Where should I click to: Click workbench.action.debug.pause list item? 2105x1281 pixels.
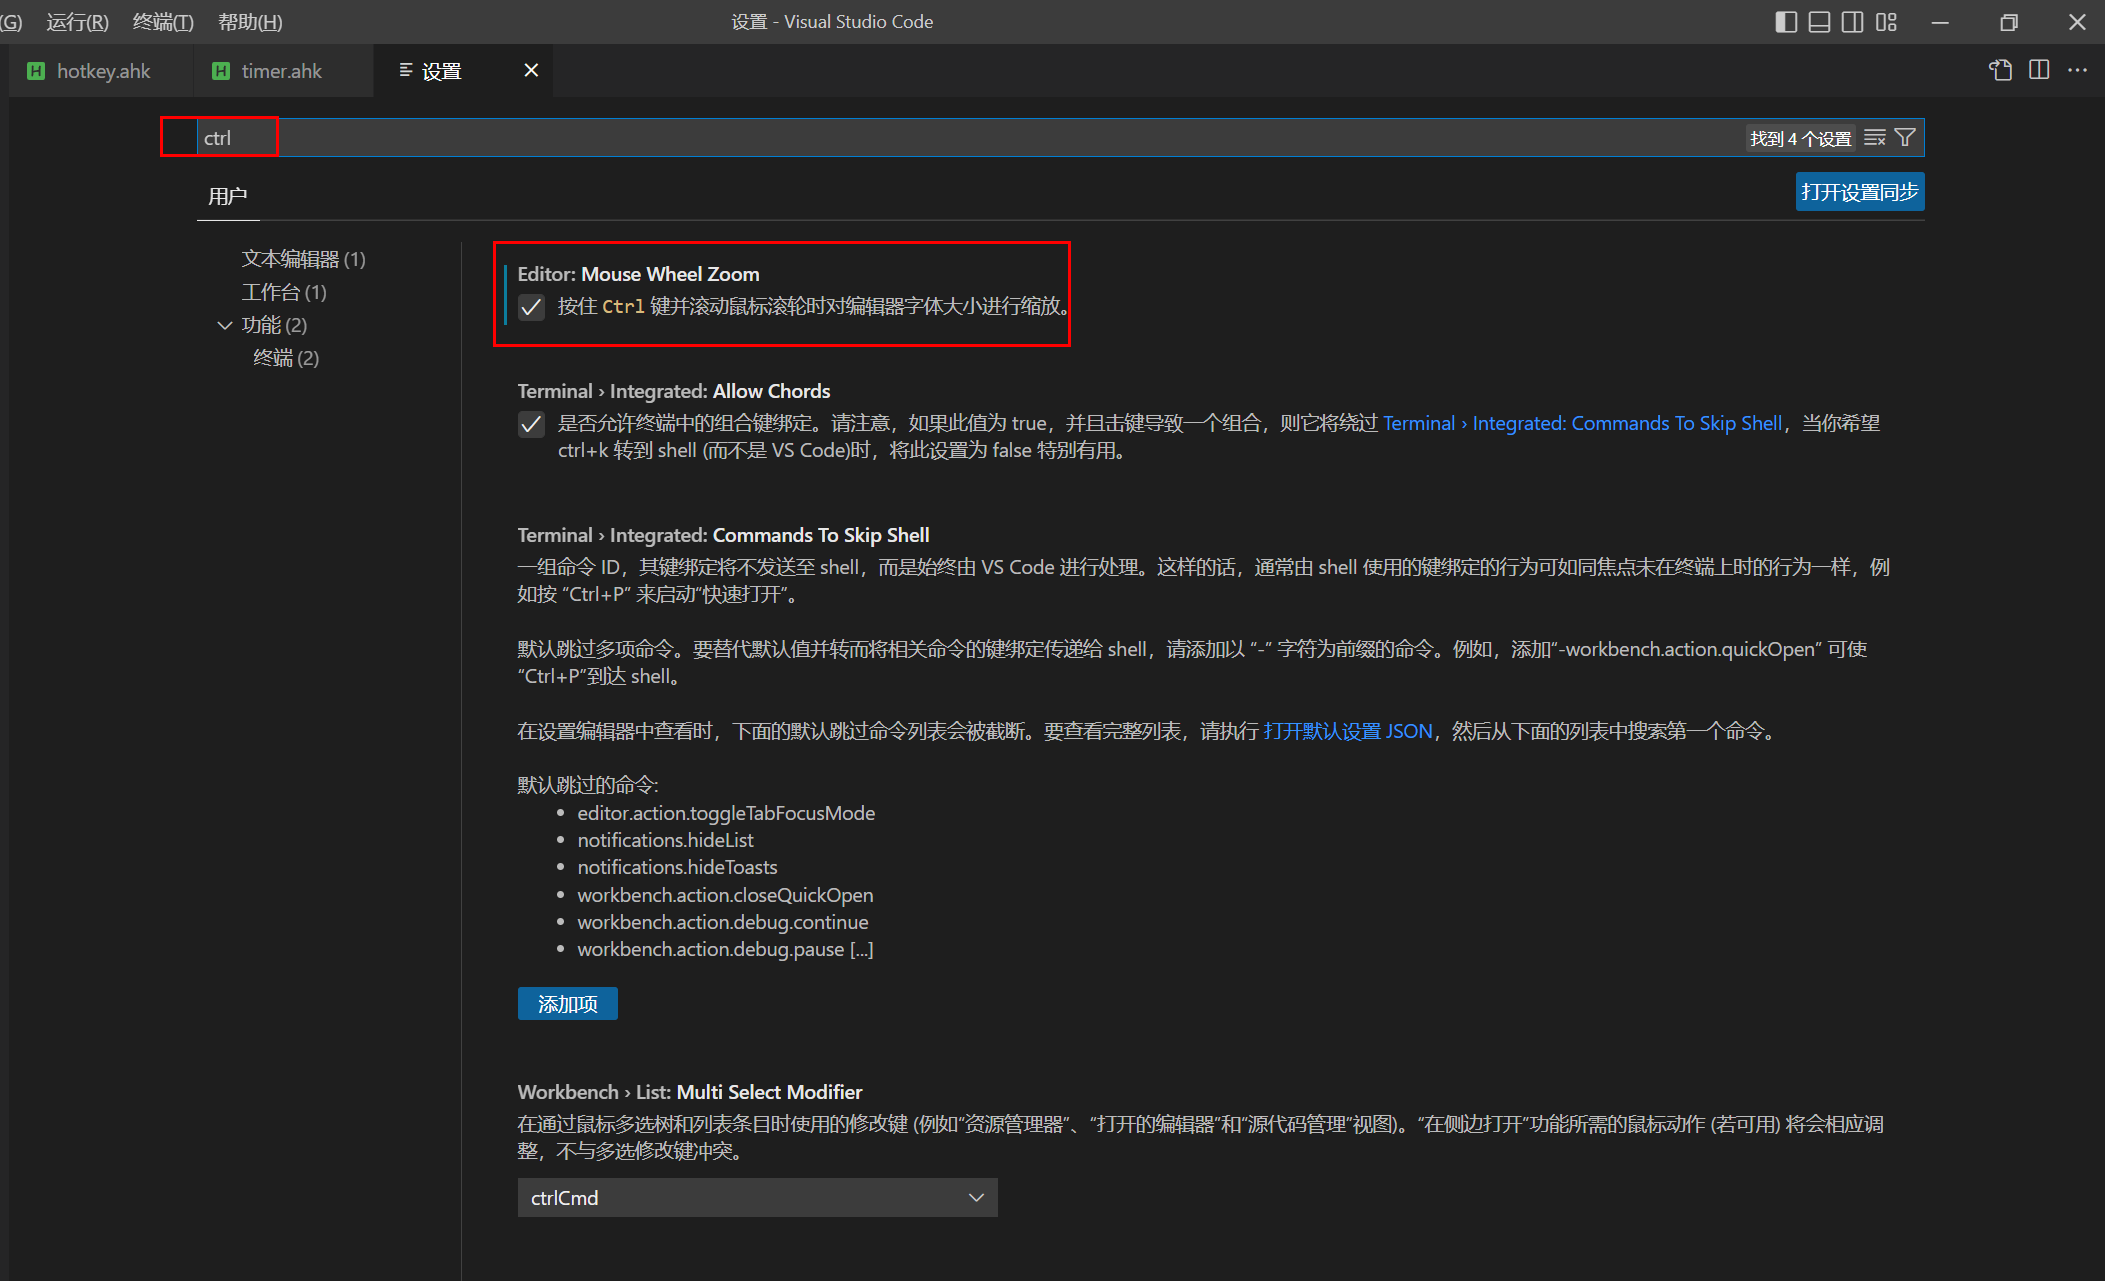(x=725, y=949)
